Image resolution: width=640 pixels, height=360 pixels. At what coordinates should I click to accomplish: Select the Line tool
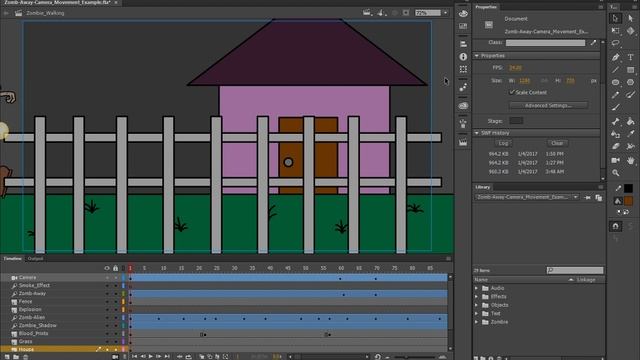point(616,70)
